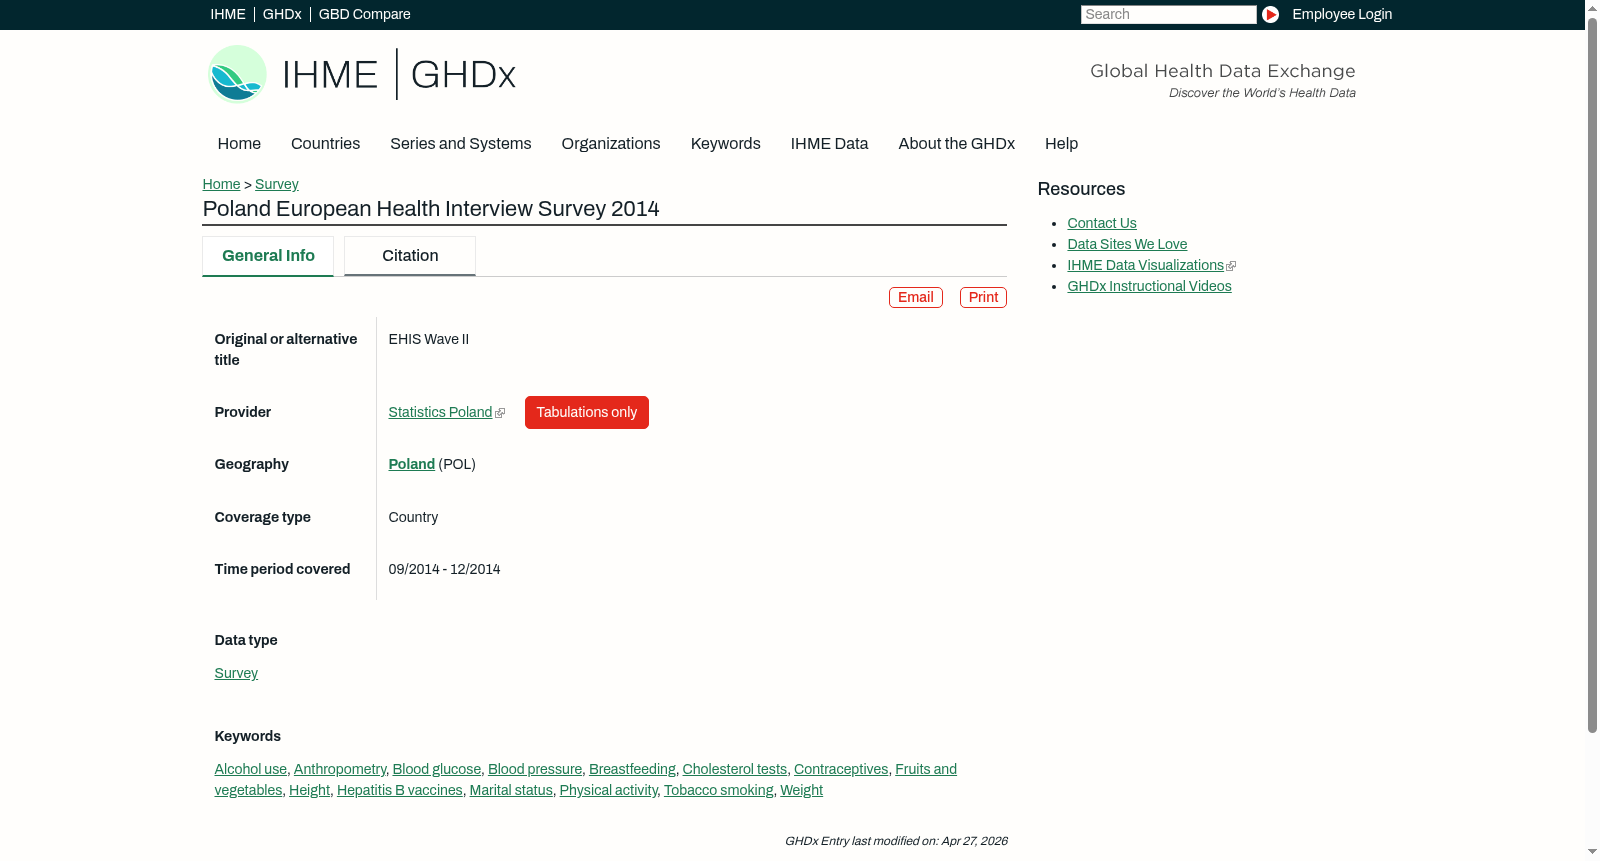Click the 'Poland European Health Interview Survey 2014' heading

coord(431,209)
